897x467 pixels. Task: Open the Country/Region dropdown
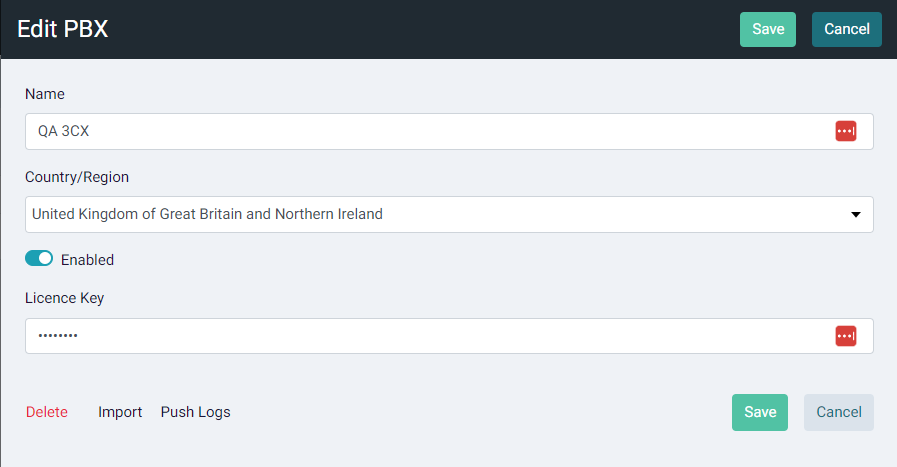click(x=448, y=214)
